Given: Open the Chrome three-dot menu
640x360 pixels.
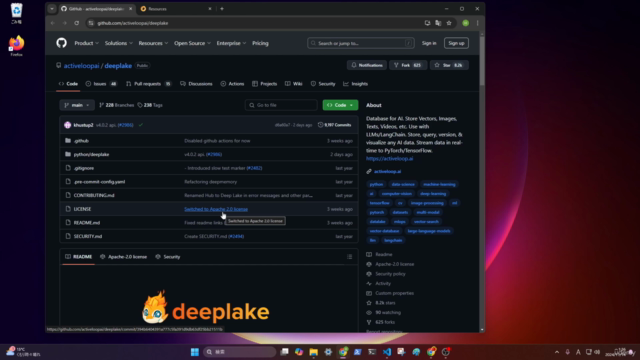Looking at the screenshot, I should pyautogui.click(x=477, y=23).
